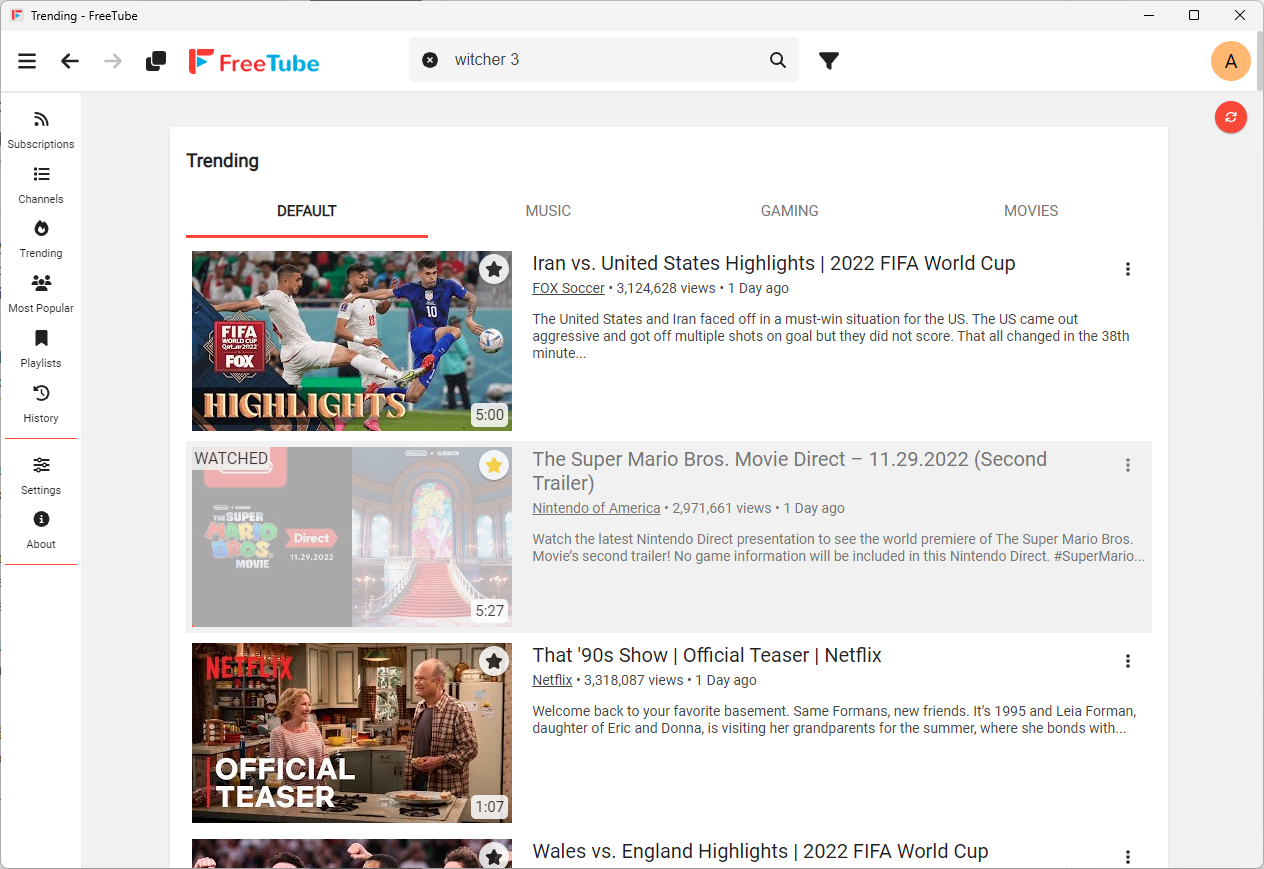Open Subscriptions in the sidebar
Image resolution: width=1264 pixels, height=869 pixels.
pyautogui.click(x=41, y=130)
